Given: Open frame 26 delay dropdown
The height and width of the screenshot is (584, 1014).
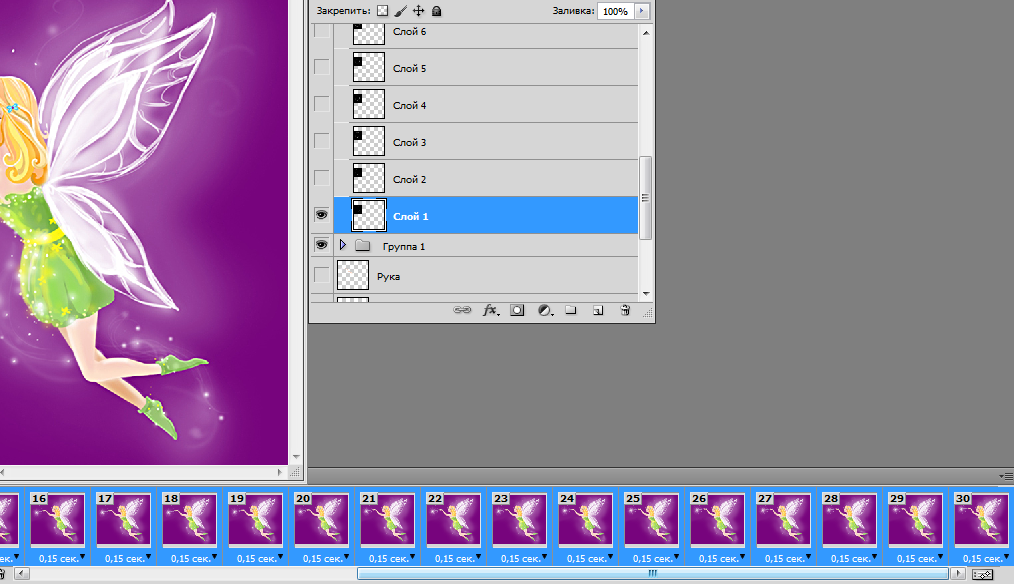Looking at the screenshot, I should 741,557.
